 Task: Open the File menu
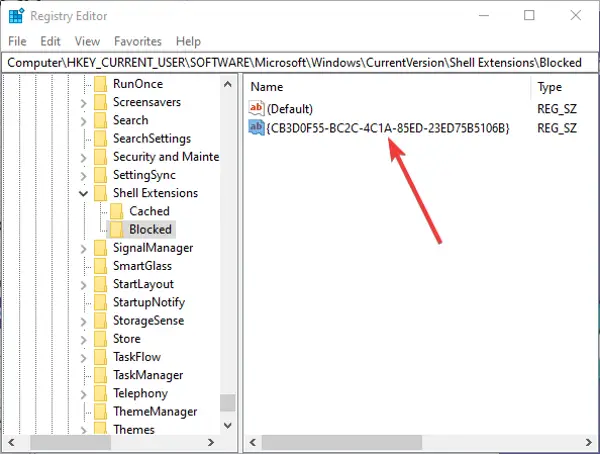click(17, 41)
